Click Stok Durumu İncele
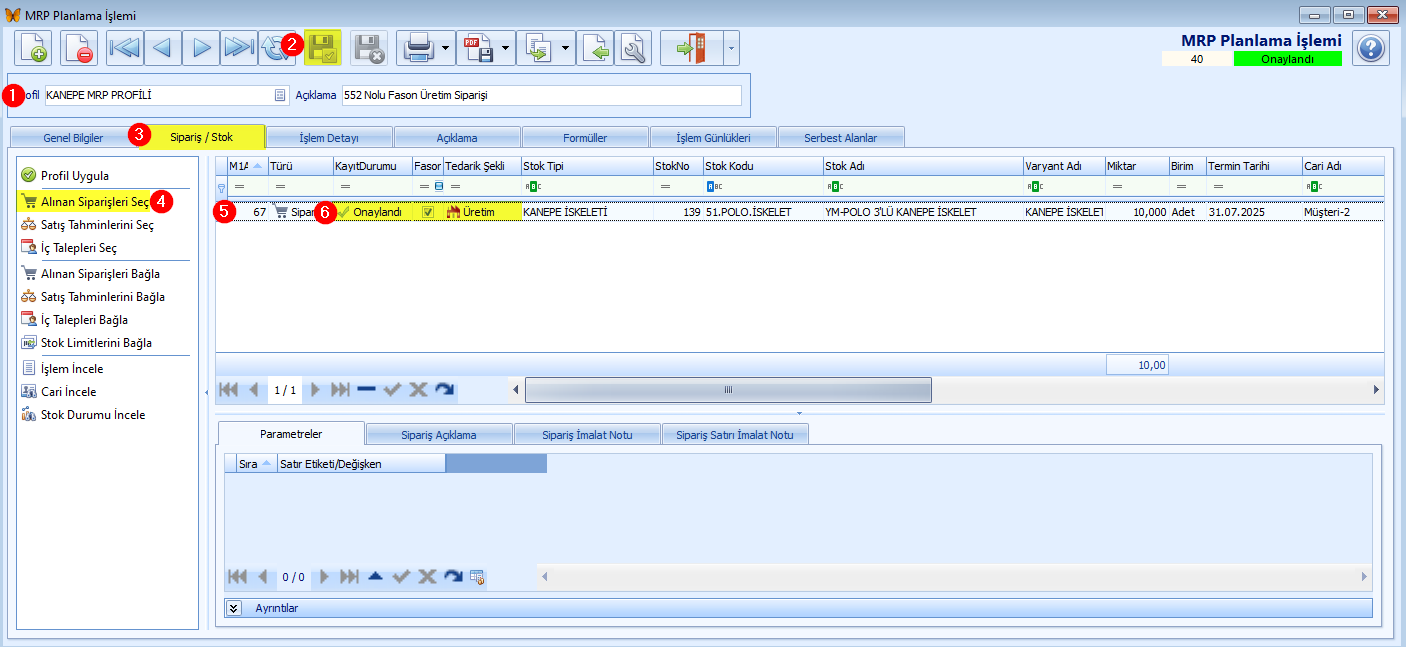 [93, 414]
